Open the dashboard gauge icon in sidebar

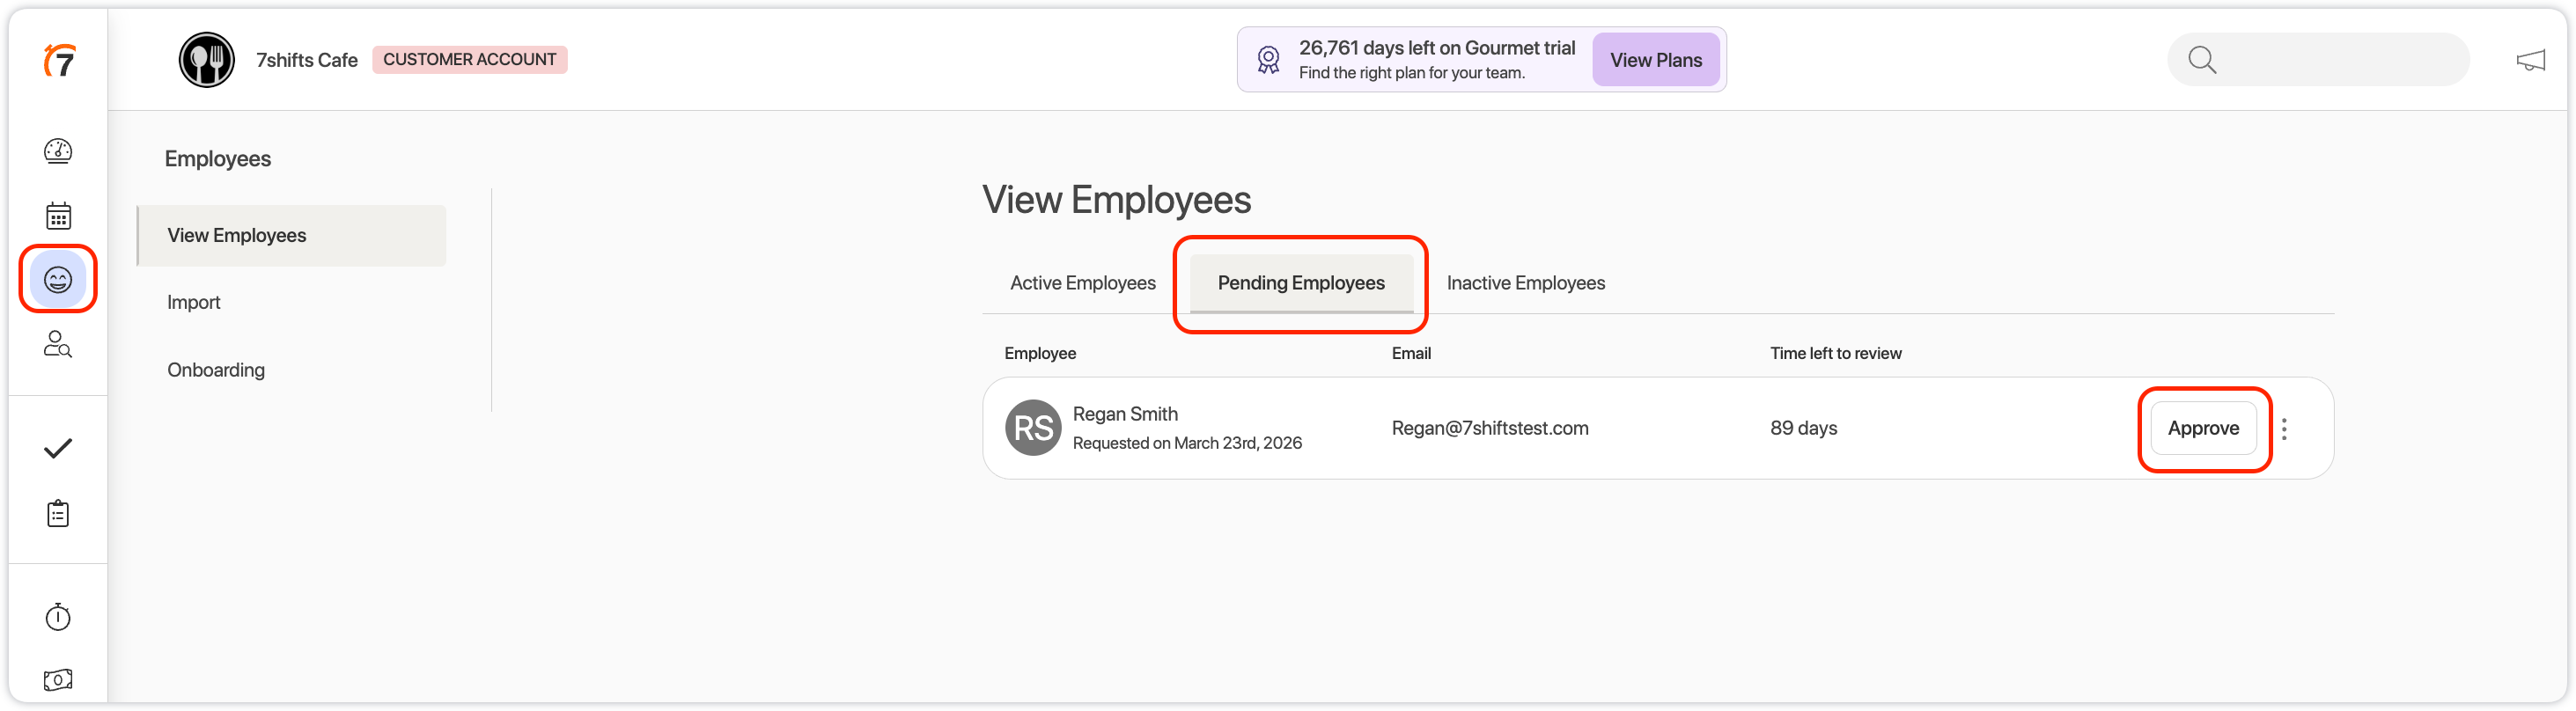coord(58,151)
